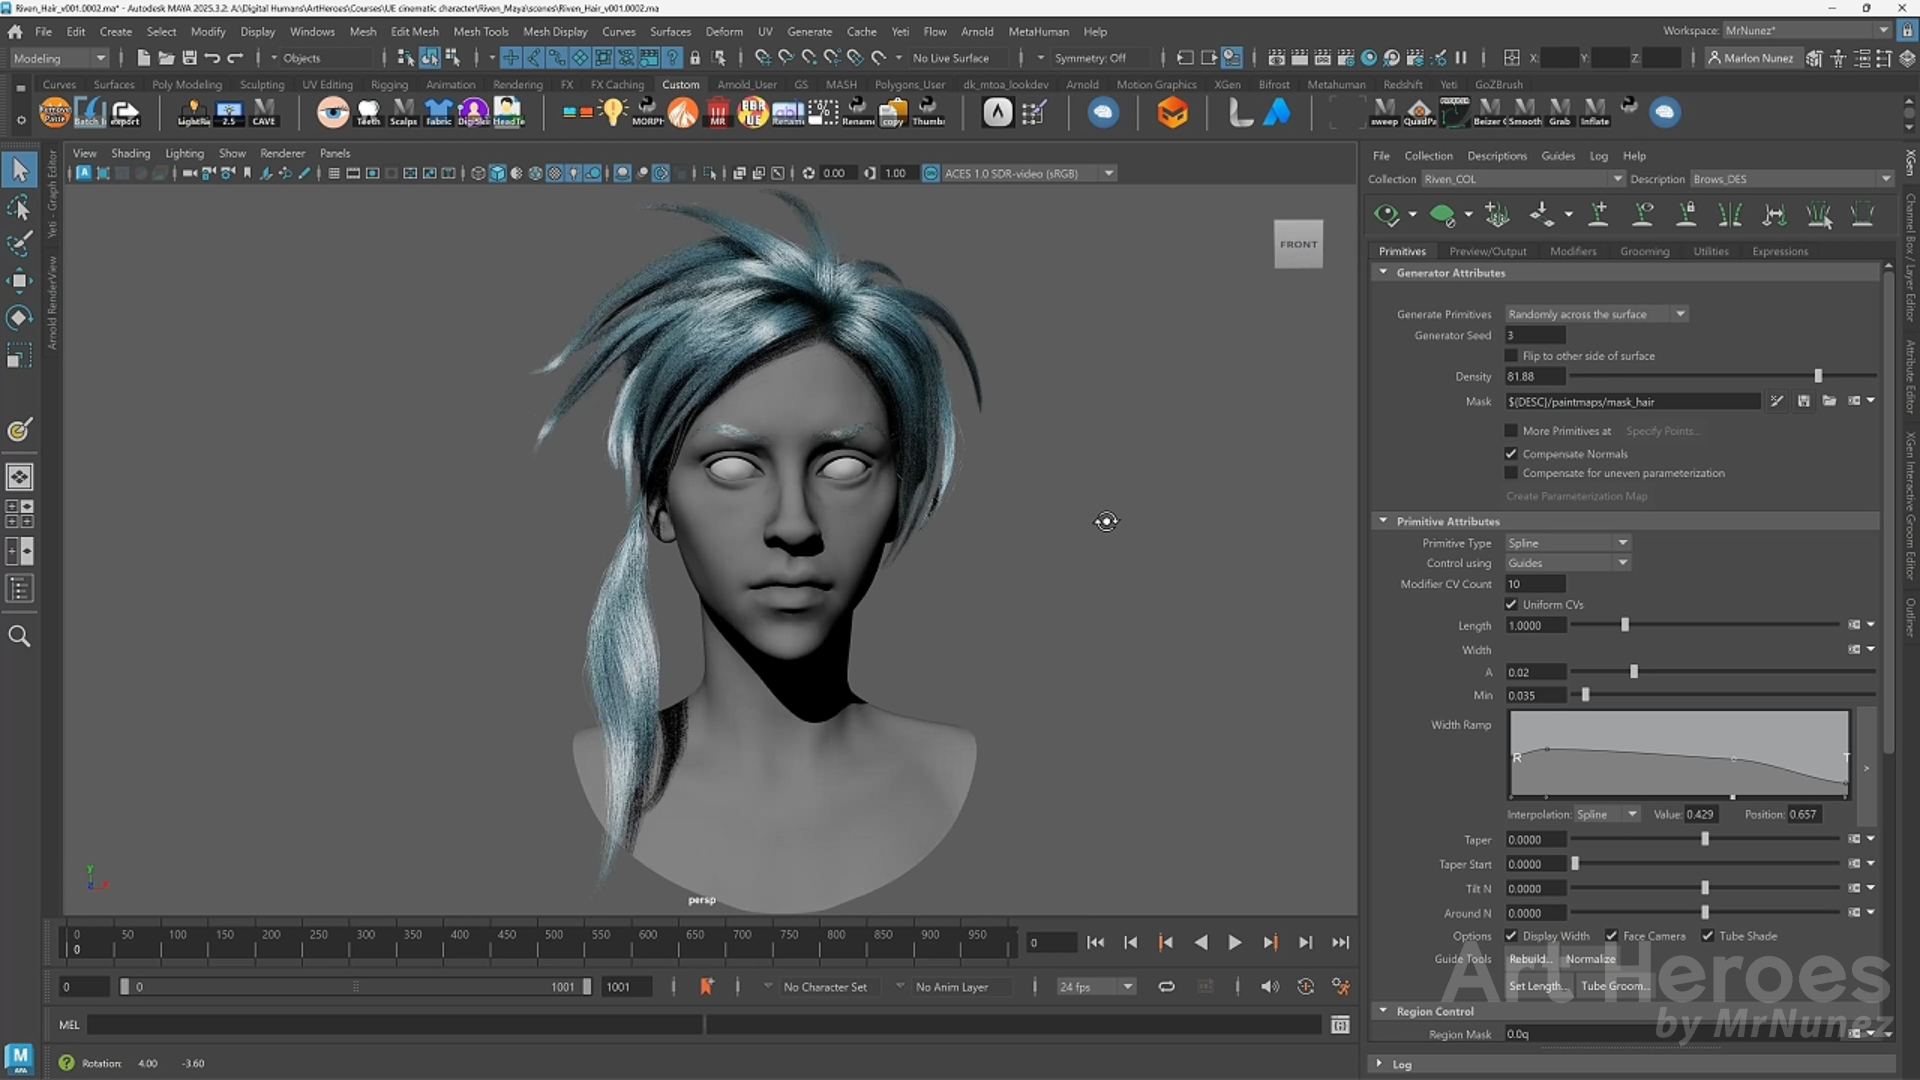This screenshot has height=1080, width=1920.
Task: Open the XGen Descriptions menu
Action: coord(1496,156)
